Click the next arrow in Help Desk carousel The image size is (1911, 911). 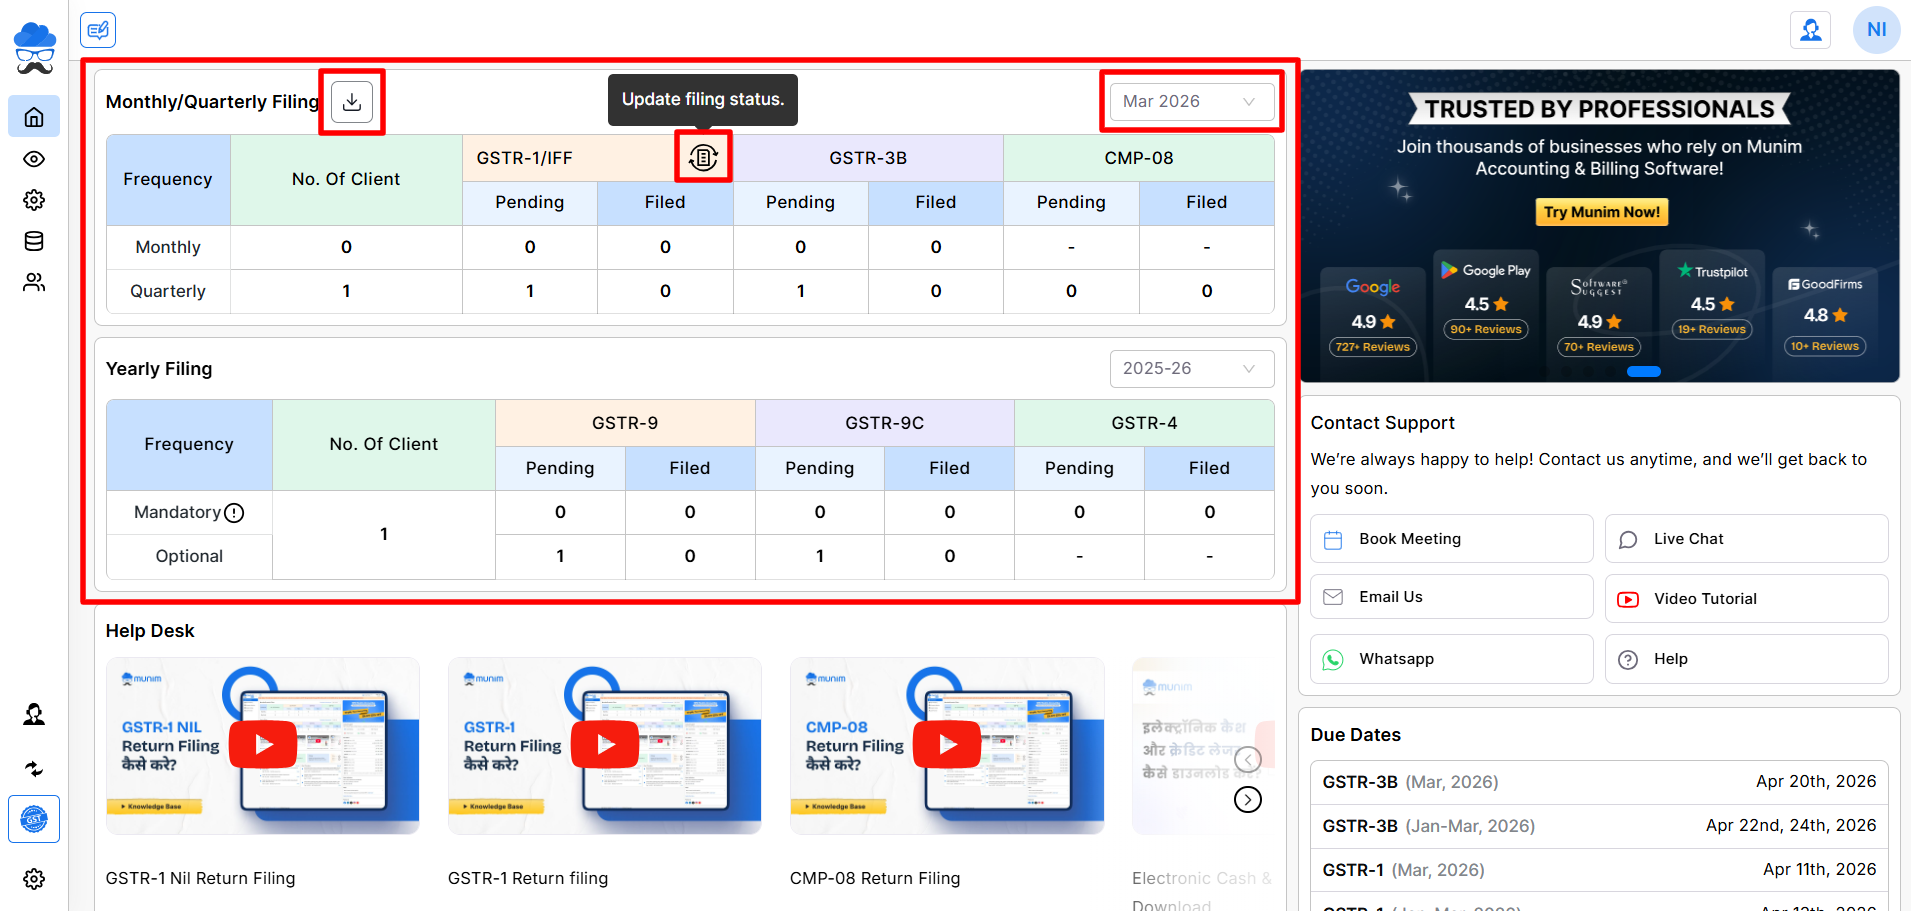coord(1247,800)
